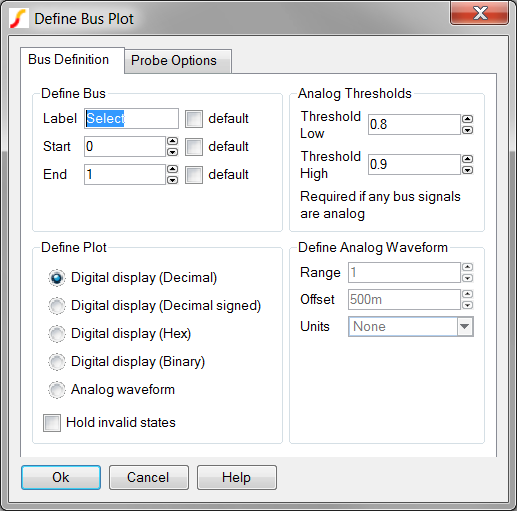Check Hold invalid states option
Screen dimensions: 517x511
pyautogui.click(x=52, y=423)
